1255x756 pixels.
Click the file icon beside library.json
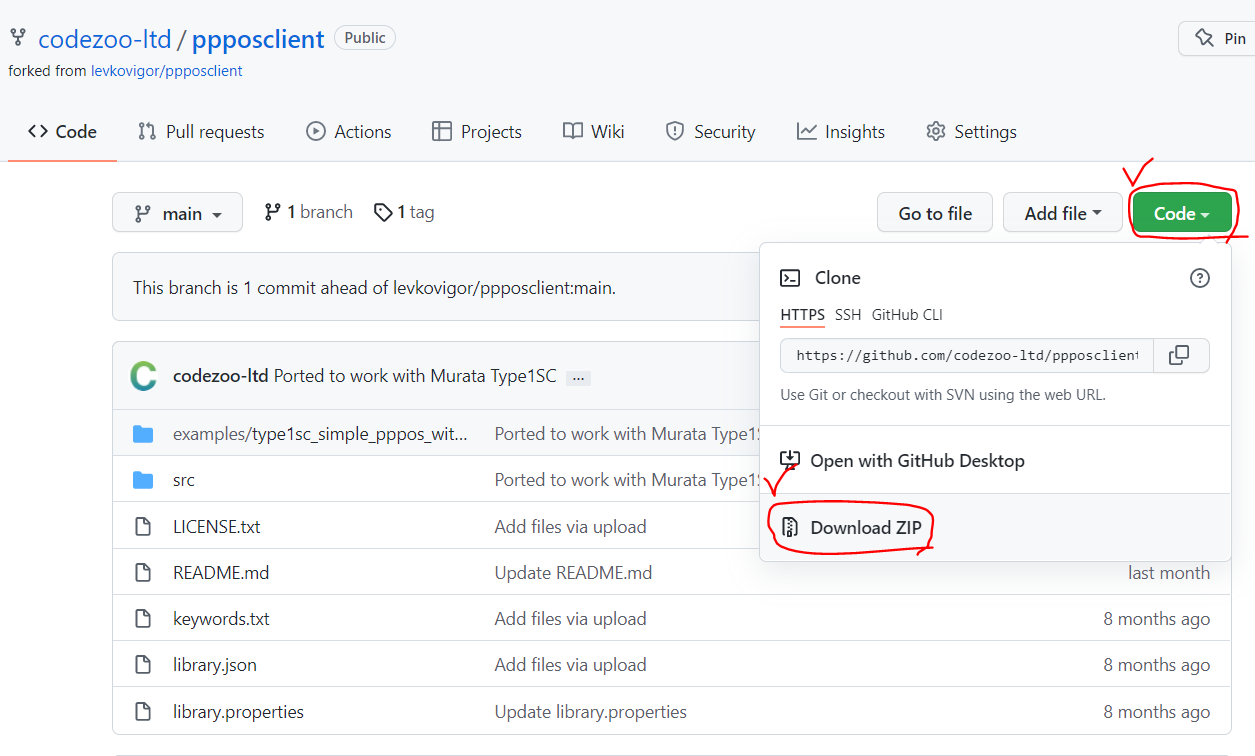[143, 665]
